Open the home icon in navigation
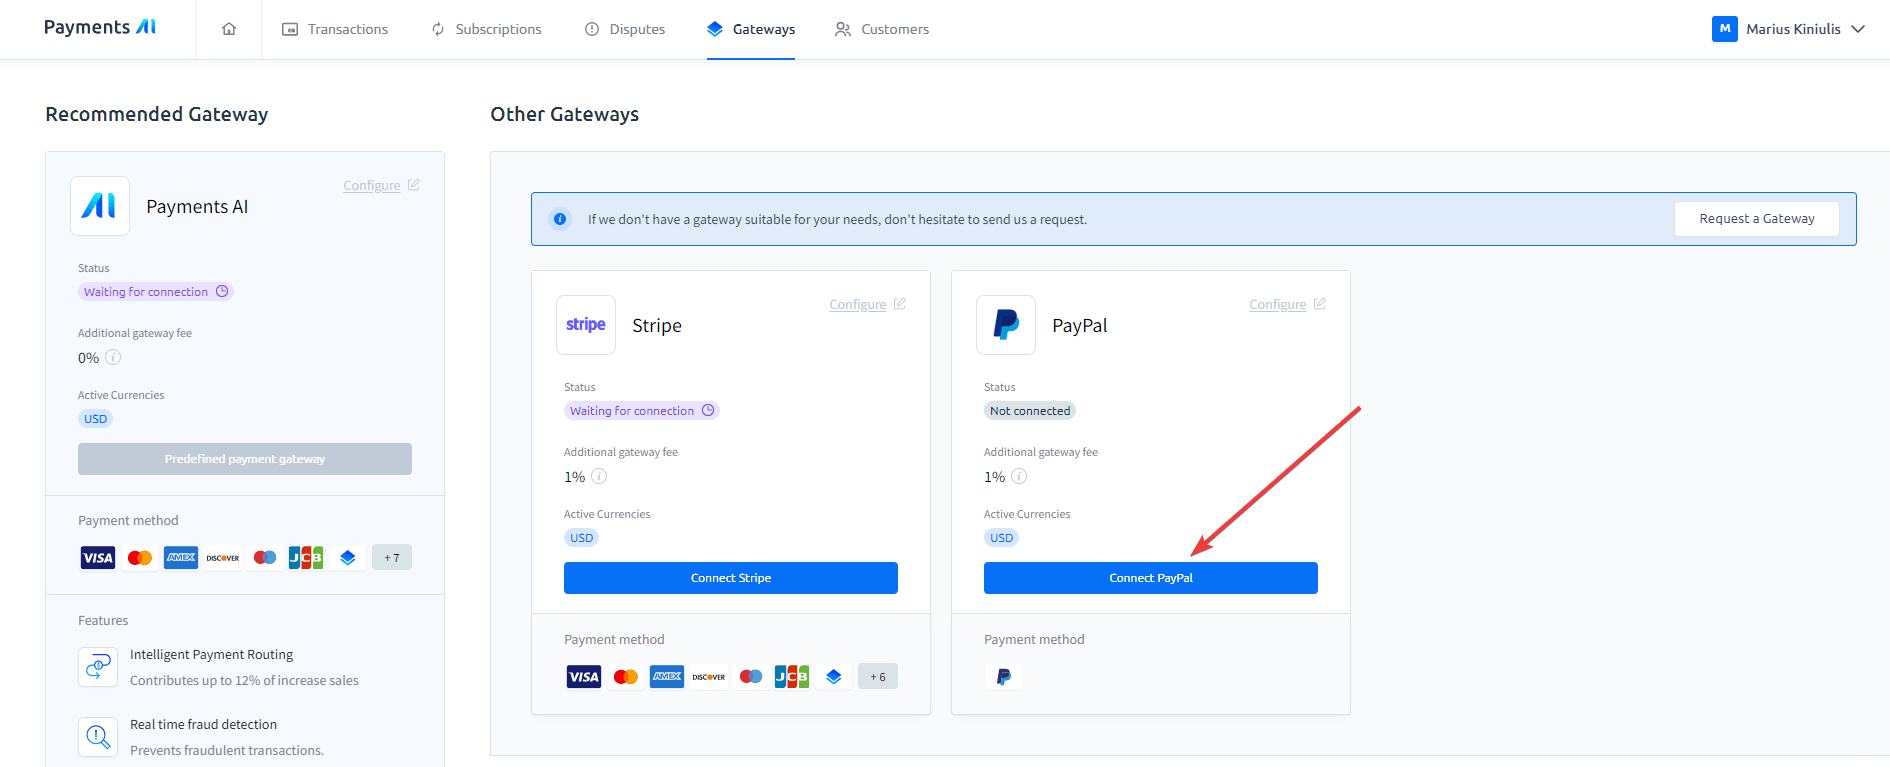 tap(229, 29)
